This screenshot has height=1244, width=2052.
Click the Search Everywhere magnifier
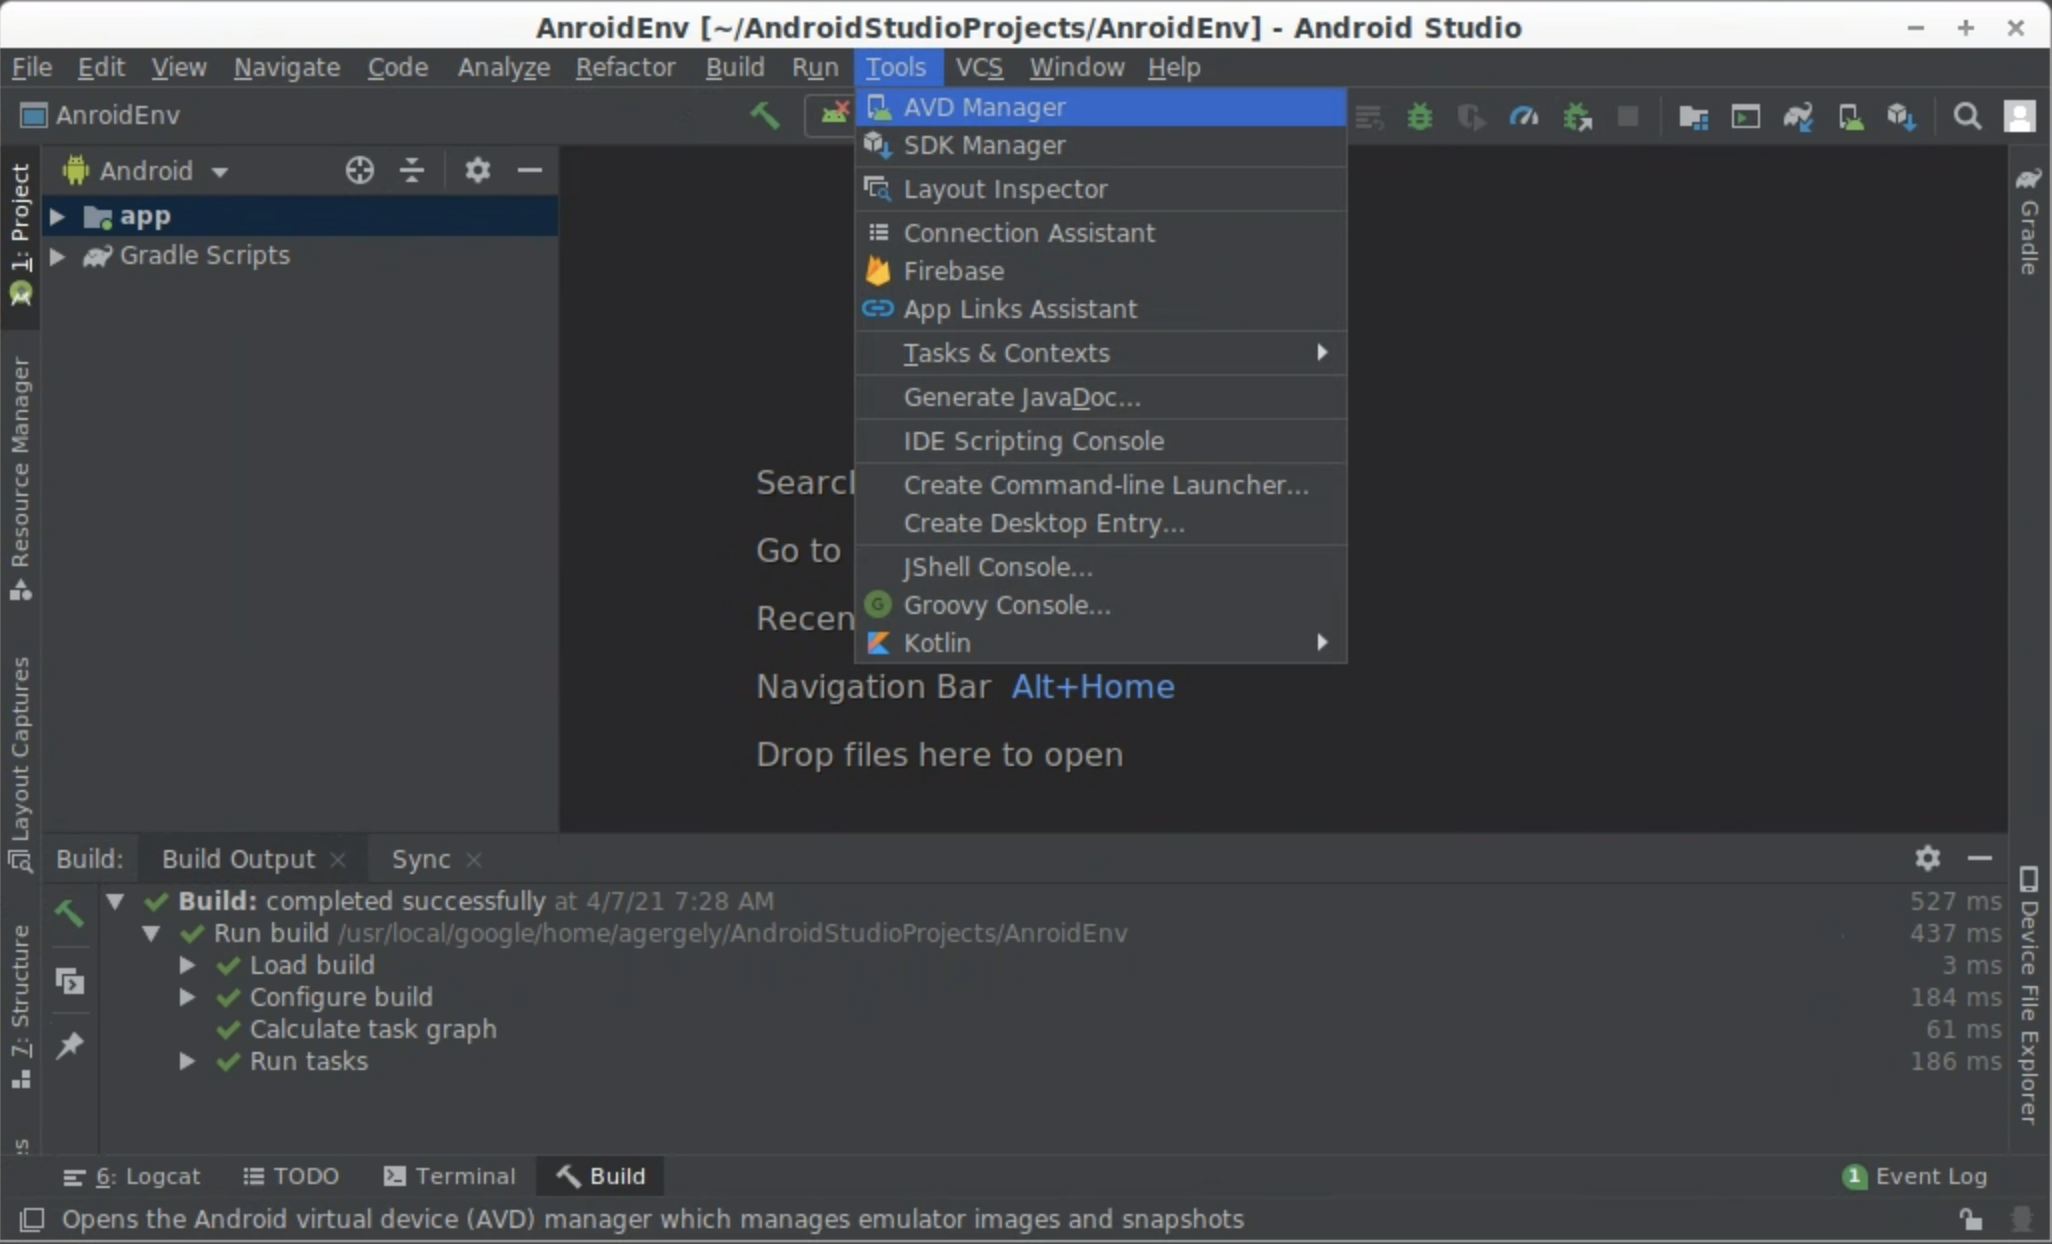pyautogui.click(x=1966, y=117)
